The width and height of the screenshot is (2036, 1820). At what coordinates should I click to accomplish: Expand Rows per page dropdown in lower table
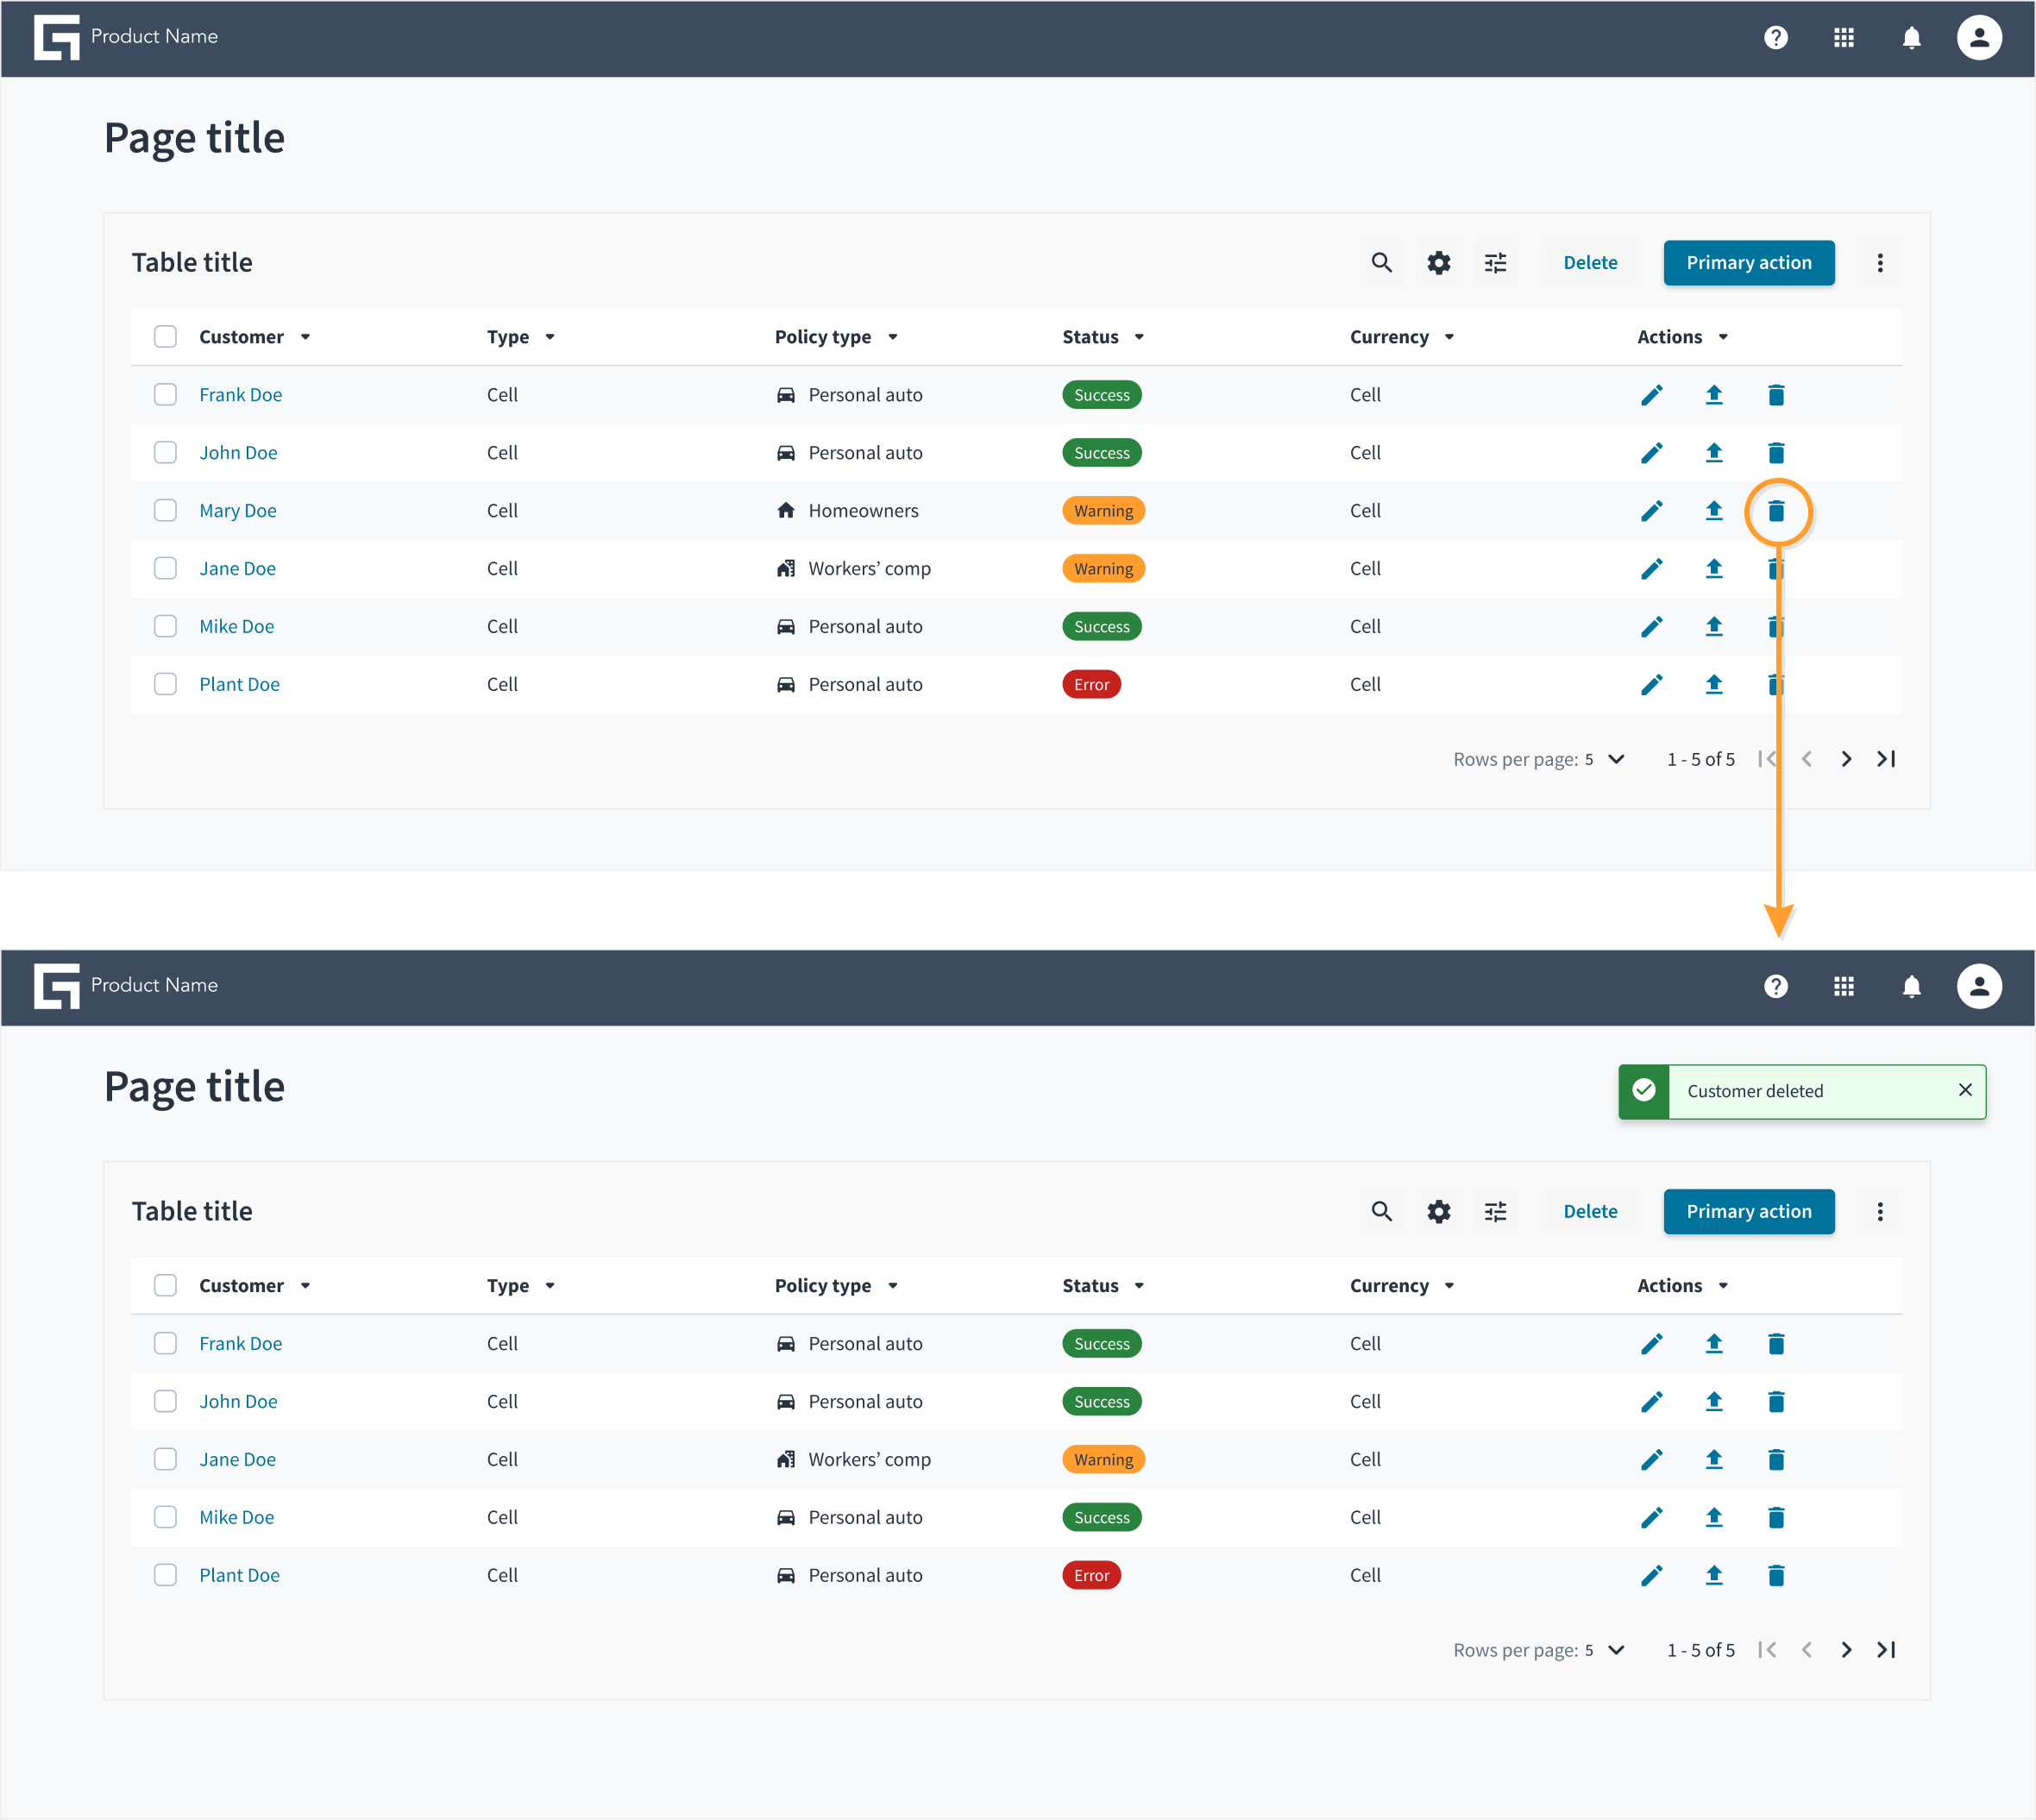pos(1616,1650)
